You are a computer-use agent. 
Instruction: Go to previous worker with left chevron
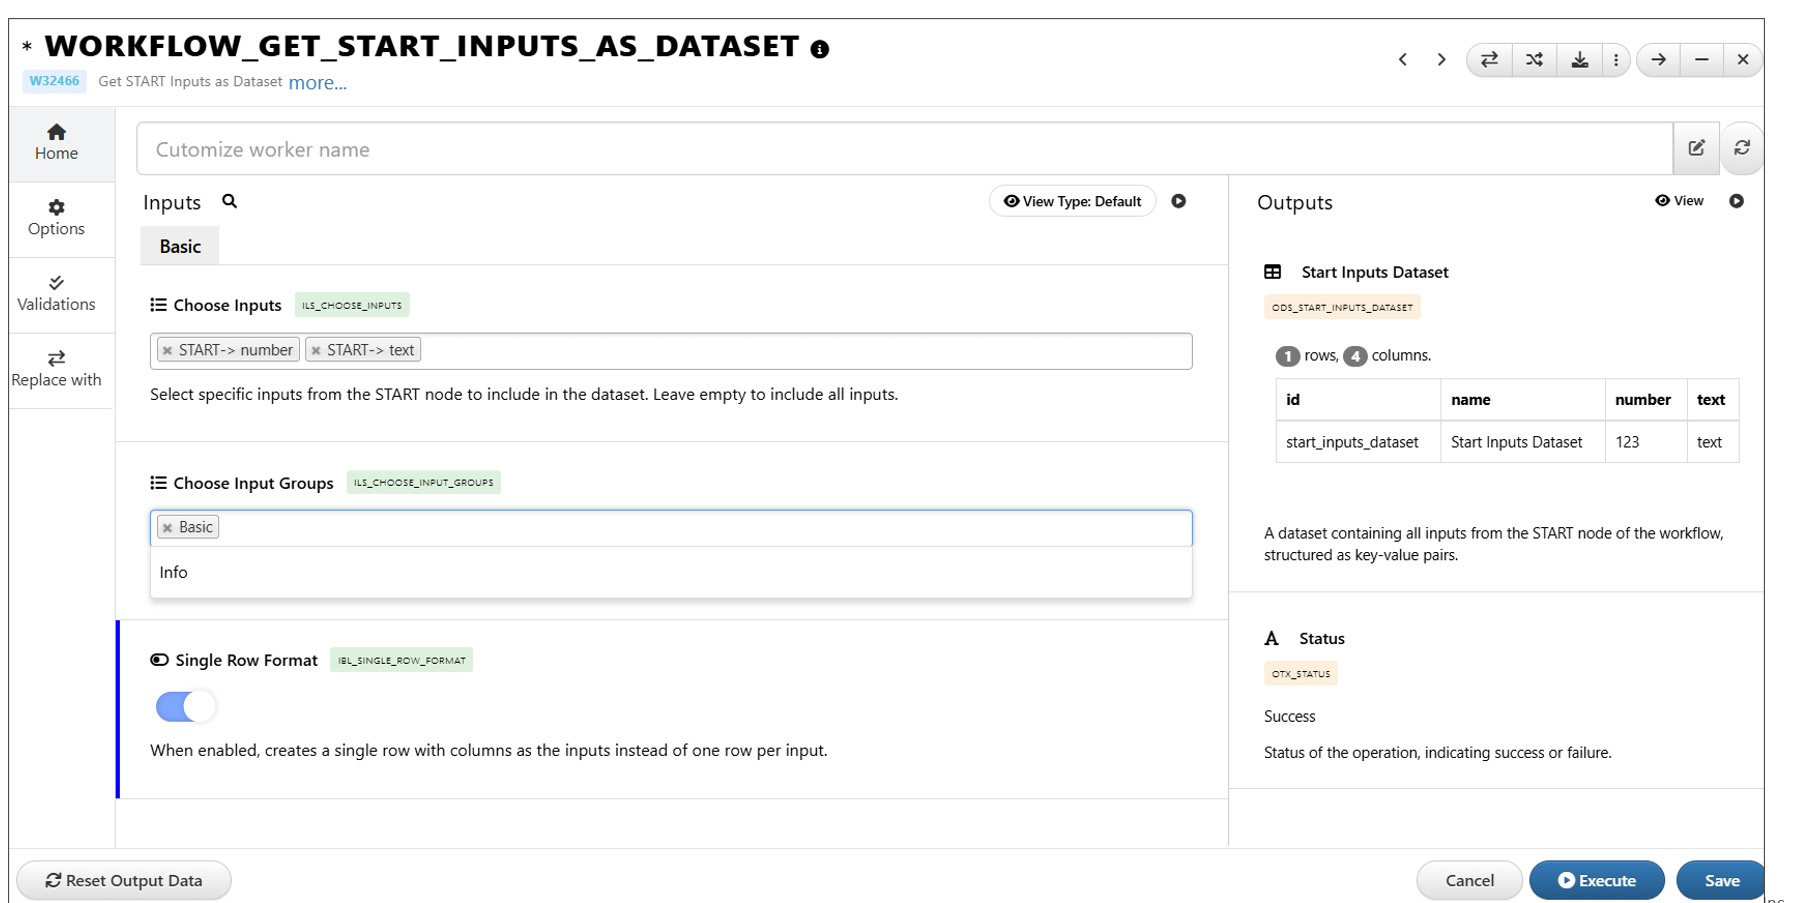[1403, 60]
